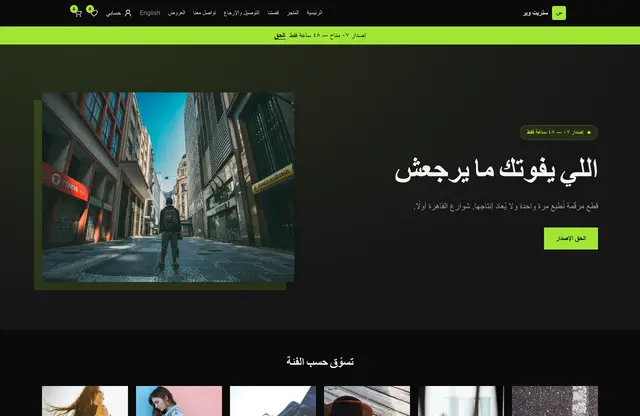
Task: Open the تواصل معنا nav item
Action: click(x=204, y=13)
